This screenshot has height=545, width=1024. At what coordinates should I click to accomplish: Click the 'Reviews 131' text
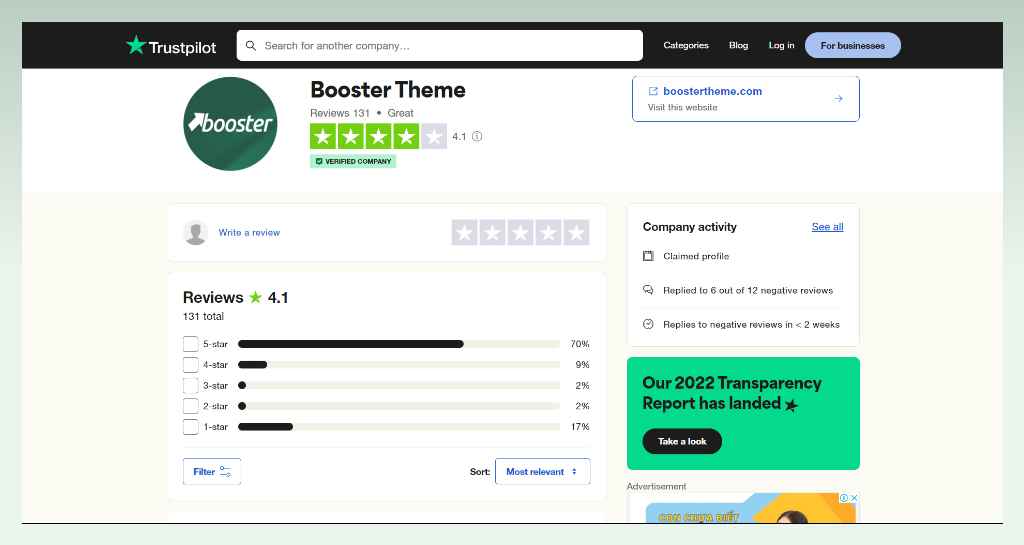(x=340, y=113)
